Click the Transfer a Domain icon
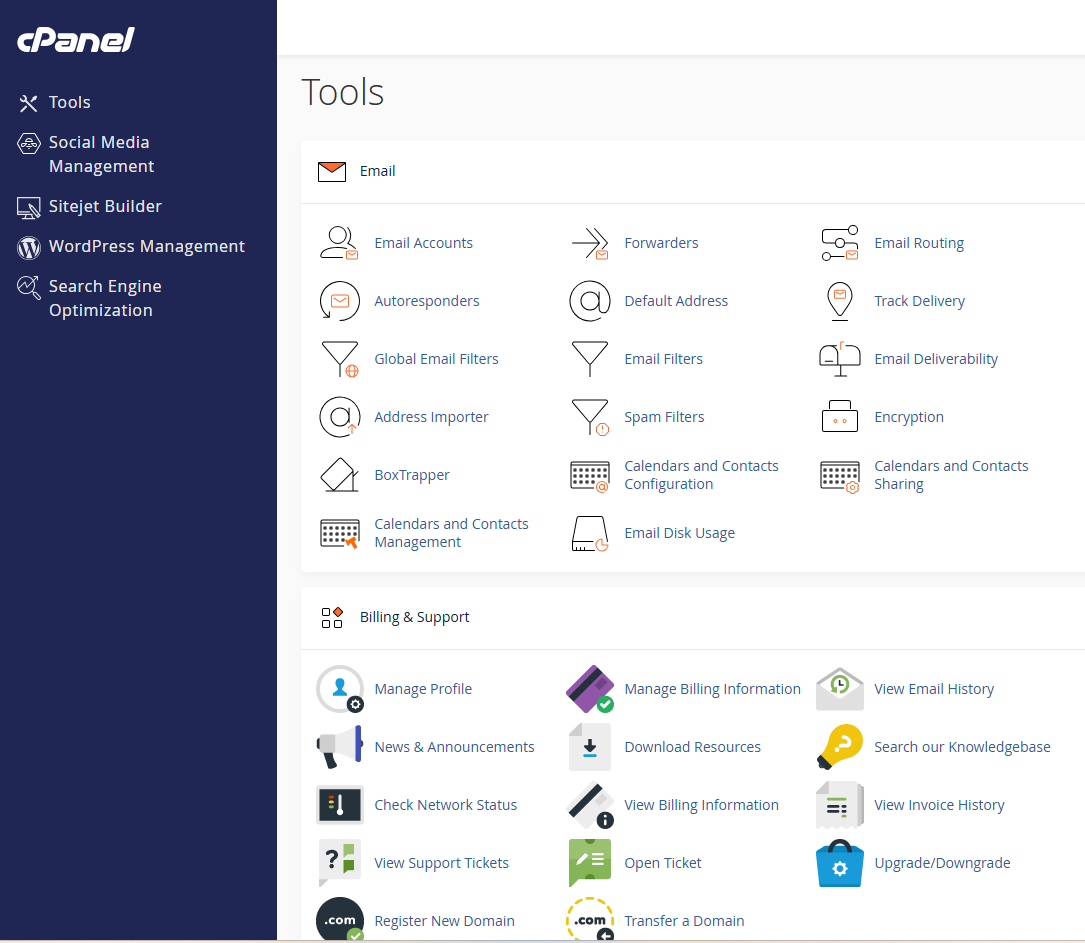This screenshot has height=943, width=1085. click(590, 919)
